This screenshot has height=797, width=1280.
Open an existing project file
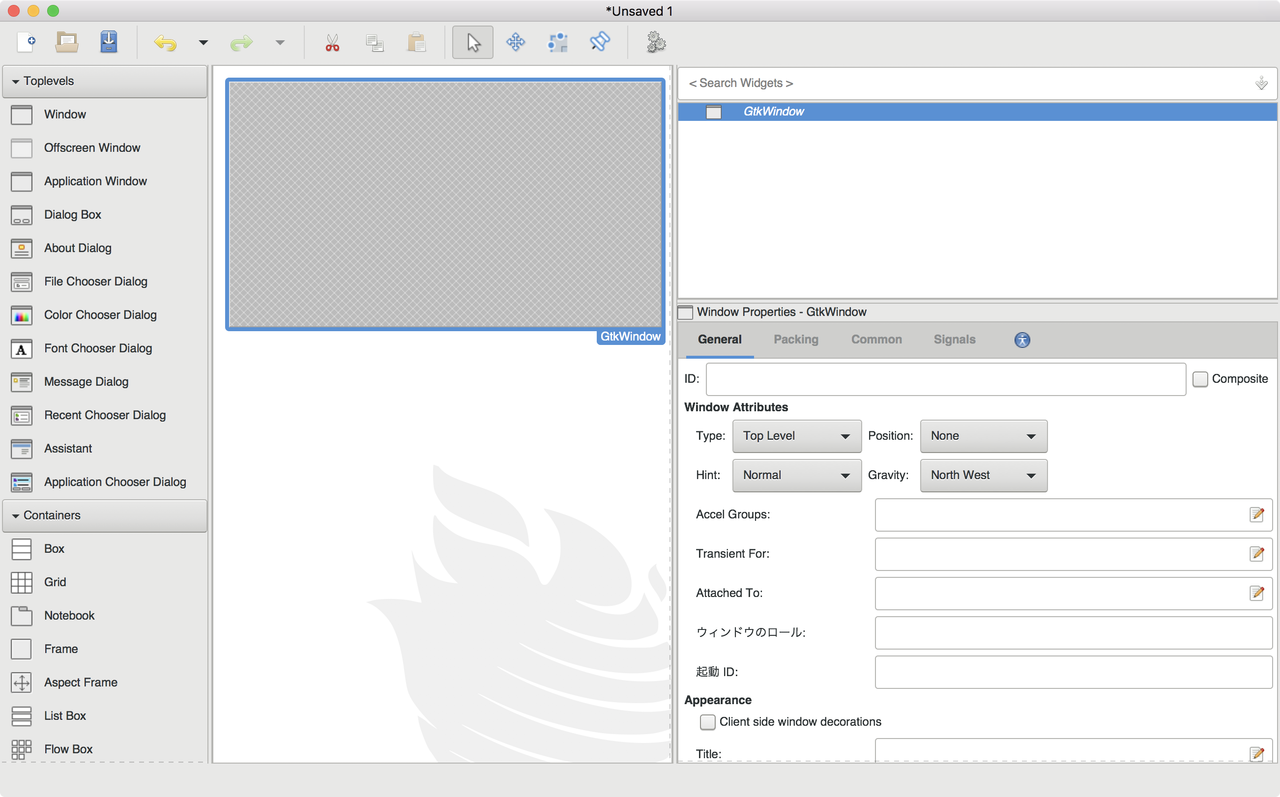[x=69, y=42]
